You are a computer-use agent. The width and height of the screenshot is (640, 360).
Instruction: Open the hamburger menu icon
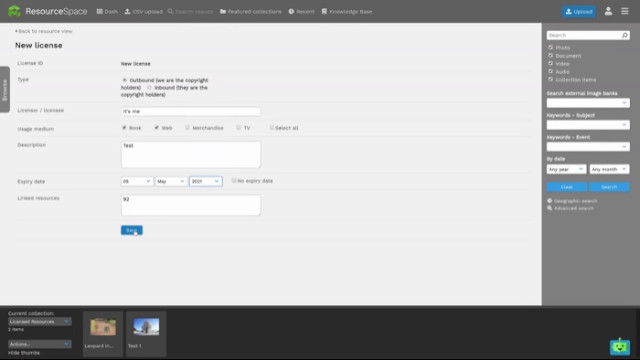625,11
